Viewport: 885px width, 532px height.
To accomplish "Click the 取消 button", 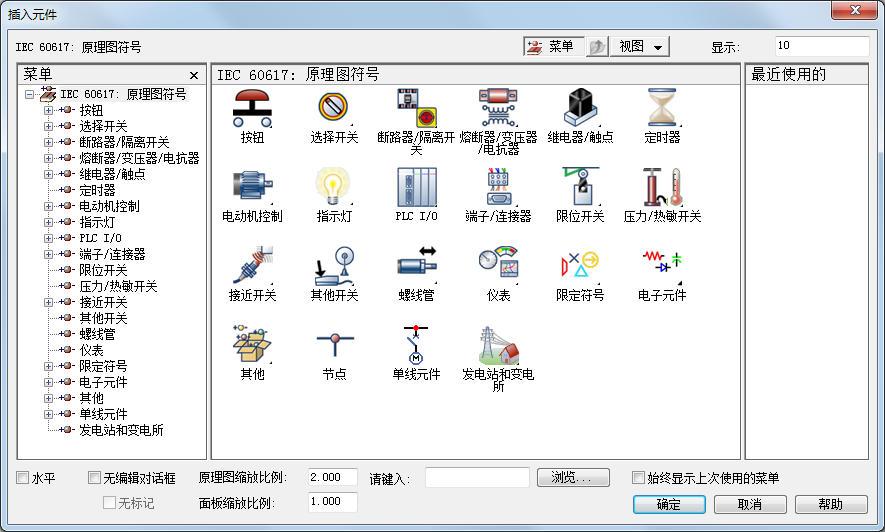I will click(750, 504).
